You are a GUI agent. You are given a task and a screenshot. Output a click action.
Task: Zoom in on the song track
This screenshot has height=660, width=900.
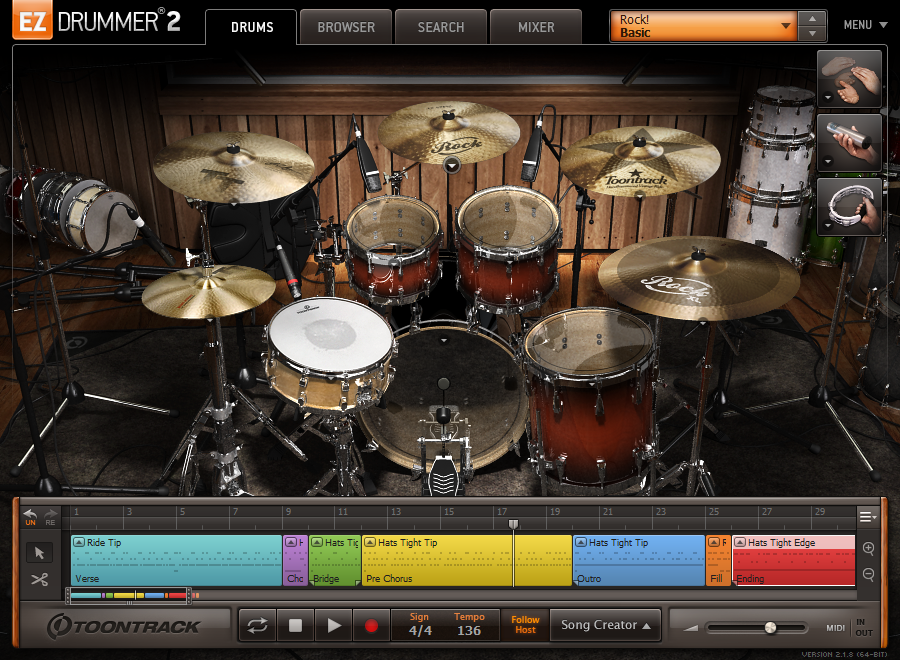[x=868, y=548]
